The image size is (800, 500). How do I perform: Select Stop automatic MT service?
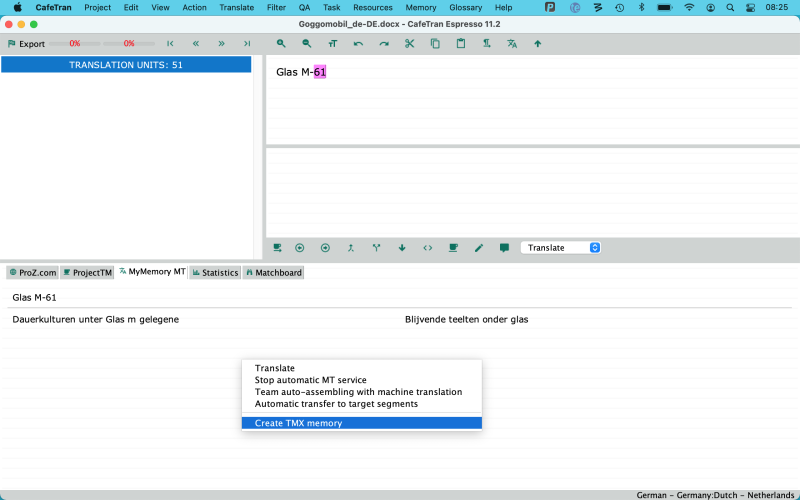click(x=362, y=380)
